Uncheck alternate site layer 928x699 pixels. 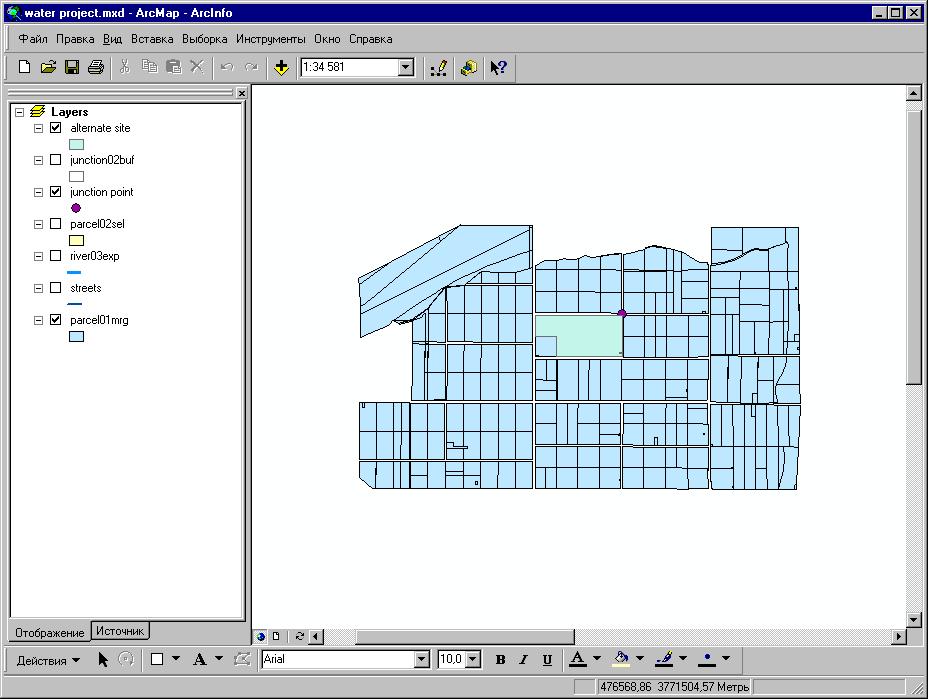56,128
